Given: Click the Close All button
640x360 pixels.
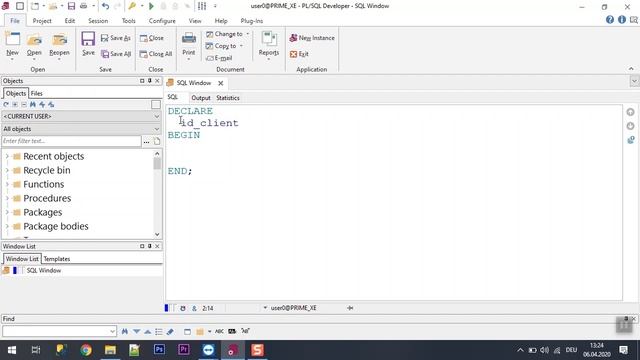Looking at the screenshot, I should click(156, 54).
